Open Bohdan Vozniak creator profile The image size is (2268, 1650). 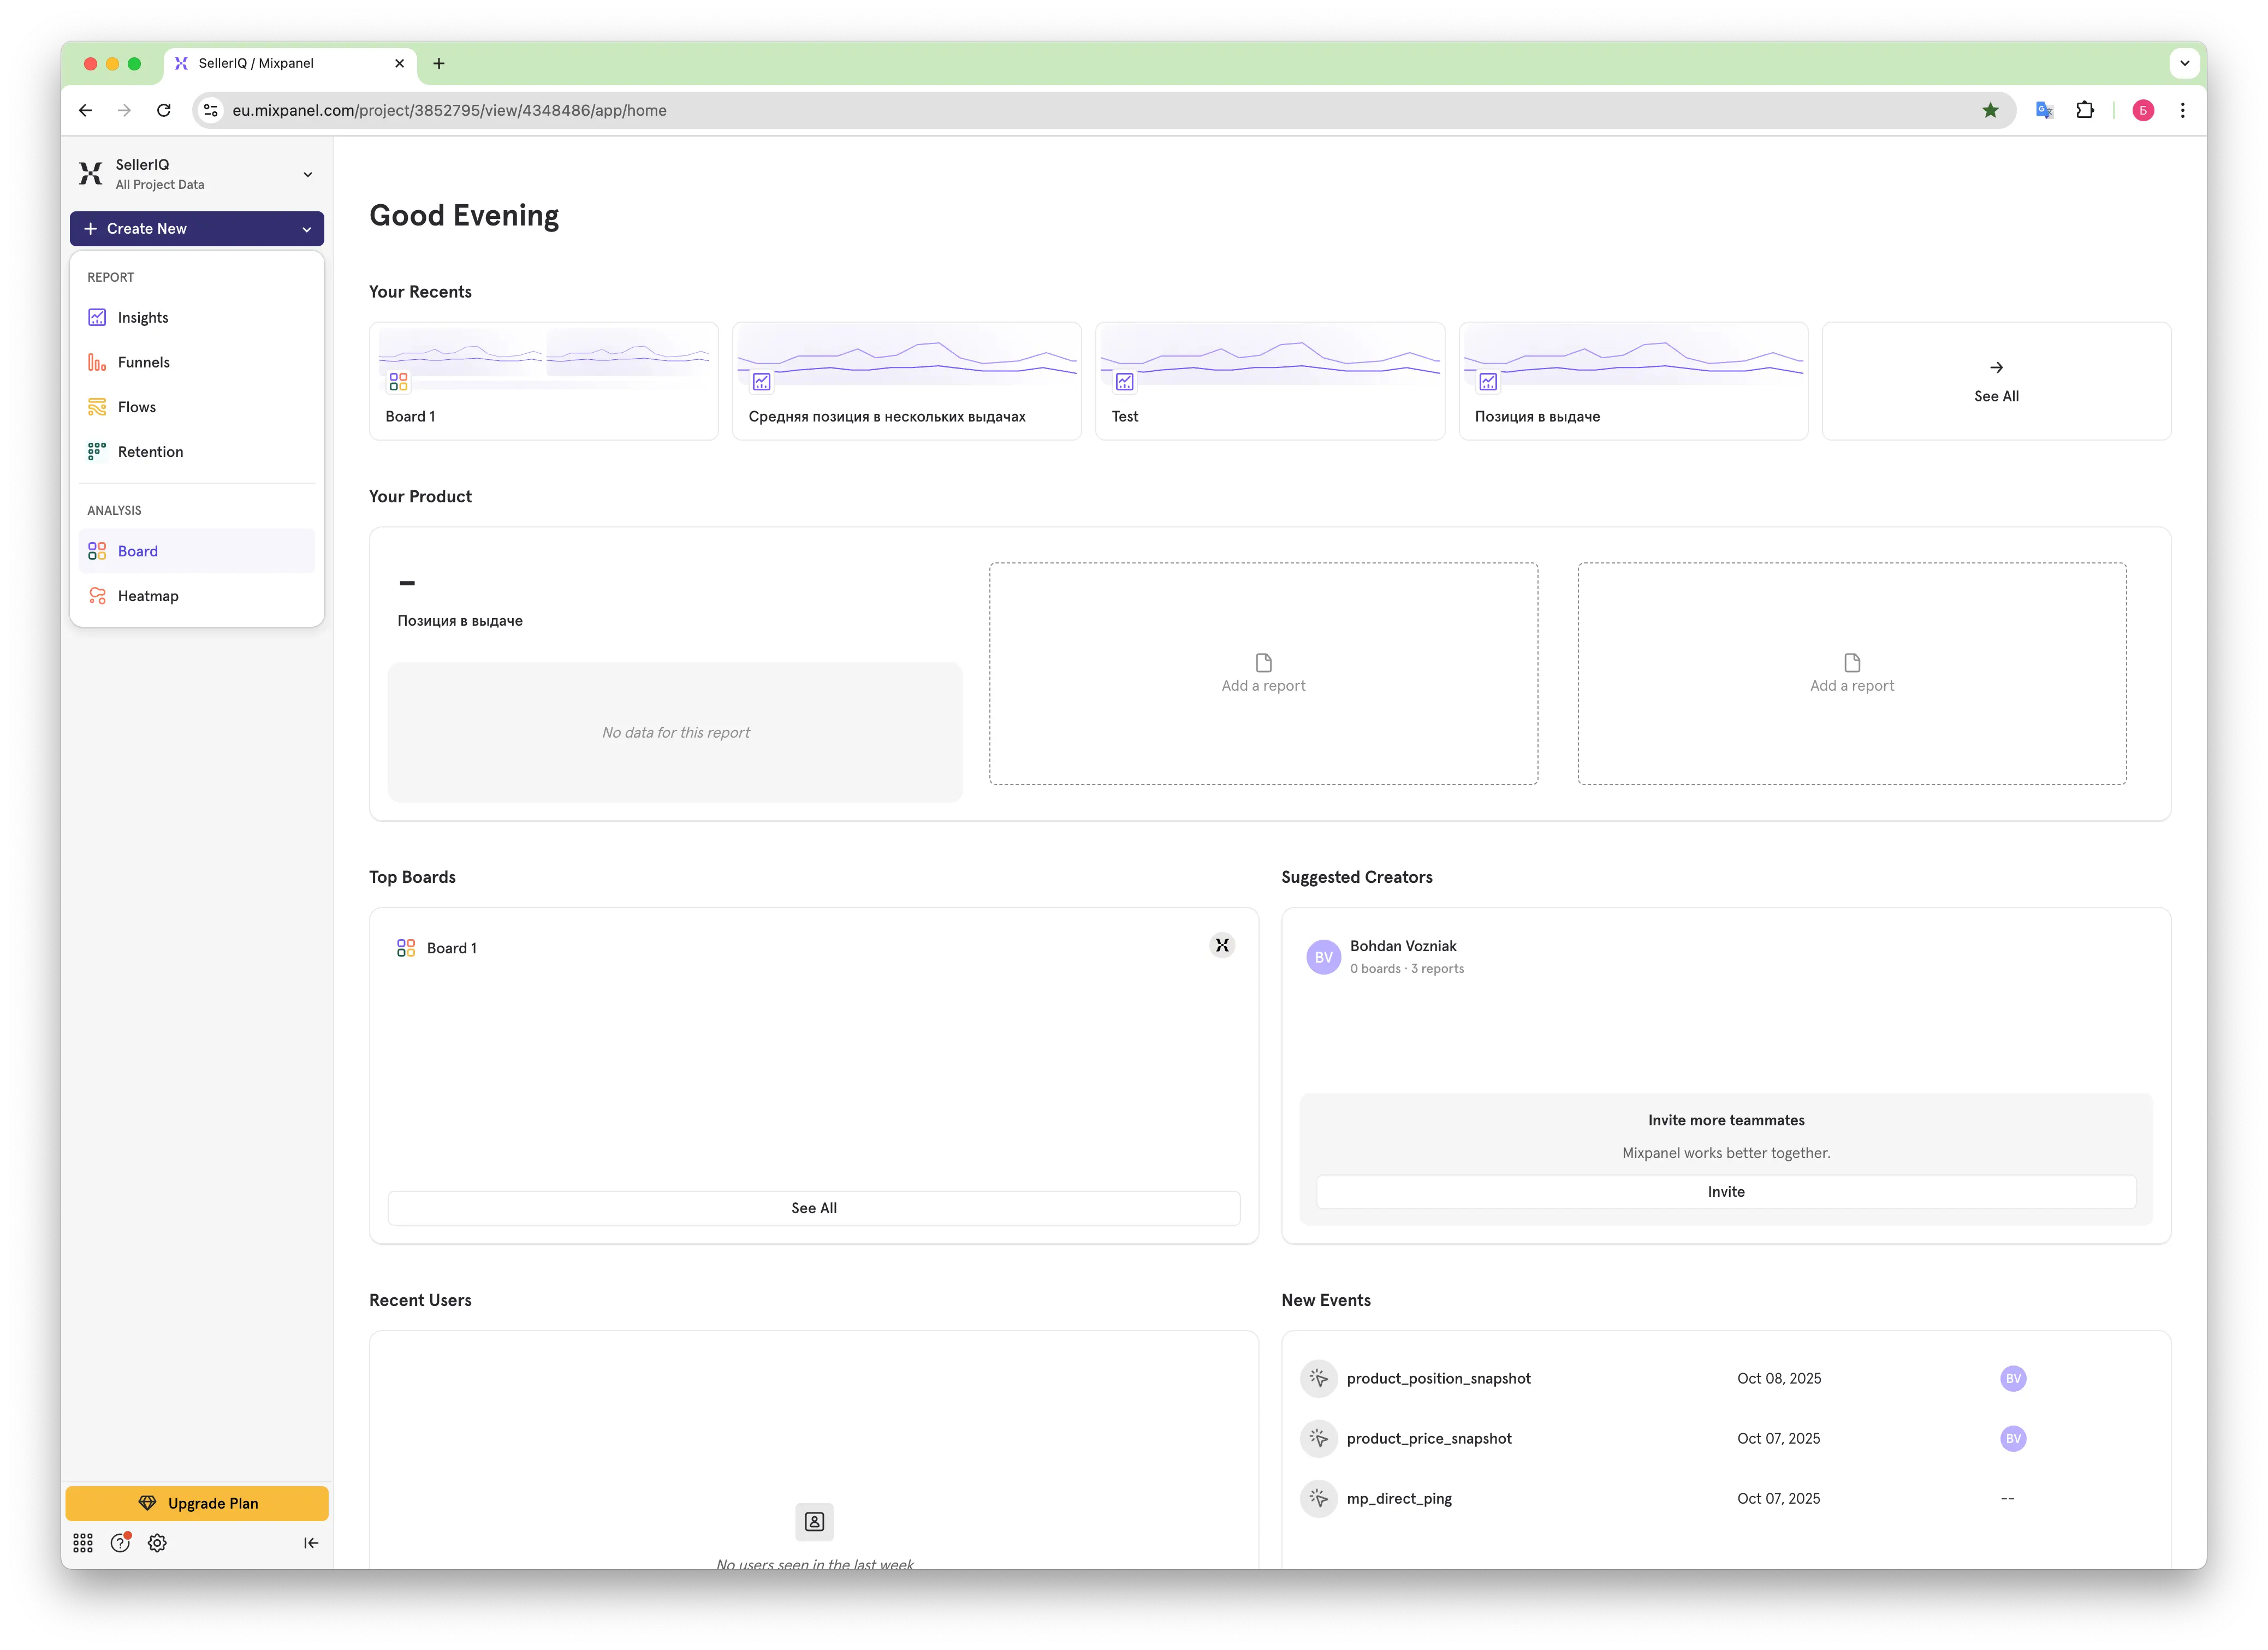[1403, 946]
